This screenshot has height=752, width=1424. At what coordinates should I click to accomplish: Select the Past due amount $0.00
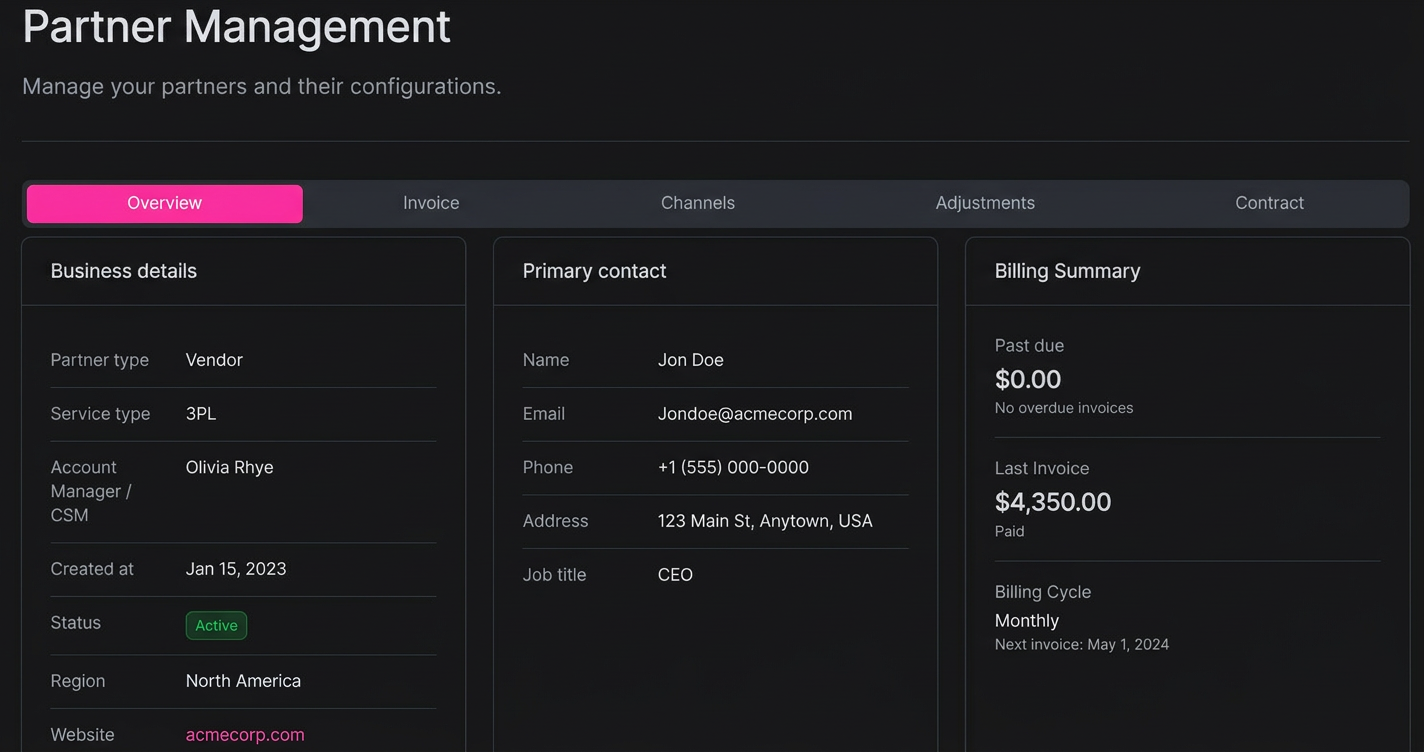click(1028, 379)
